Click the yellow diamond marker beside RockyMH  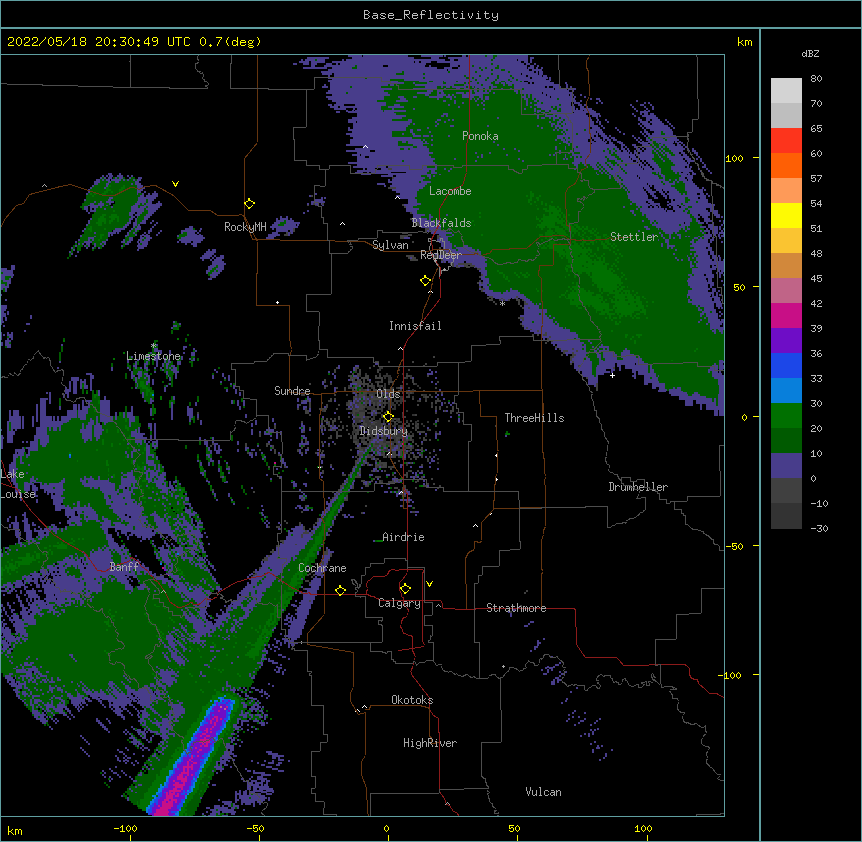coord(250,204)
